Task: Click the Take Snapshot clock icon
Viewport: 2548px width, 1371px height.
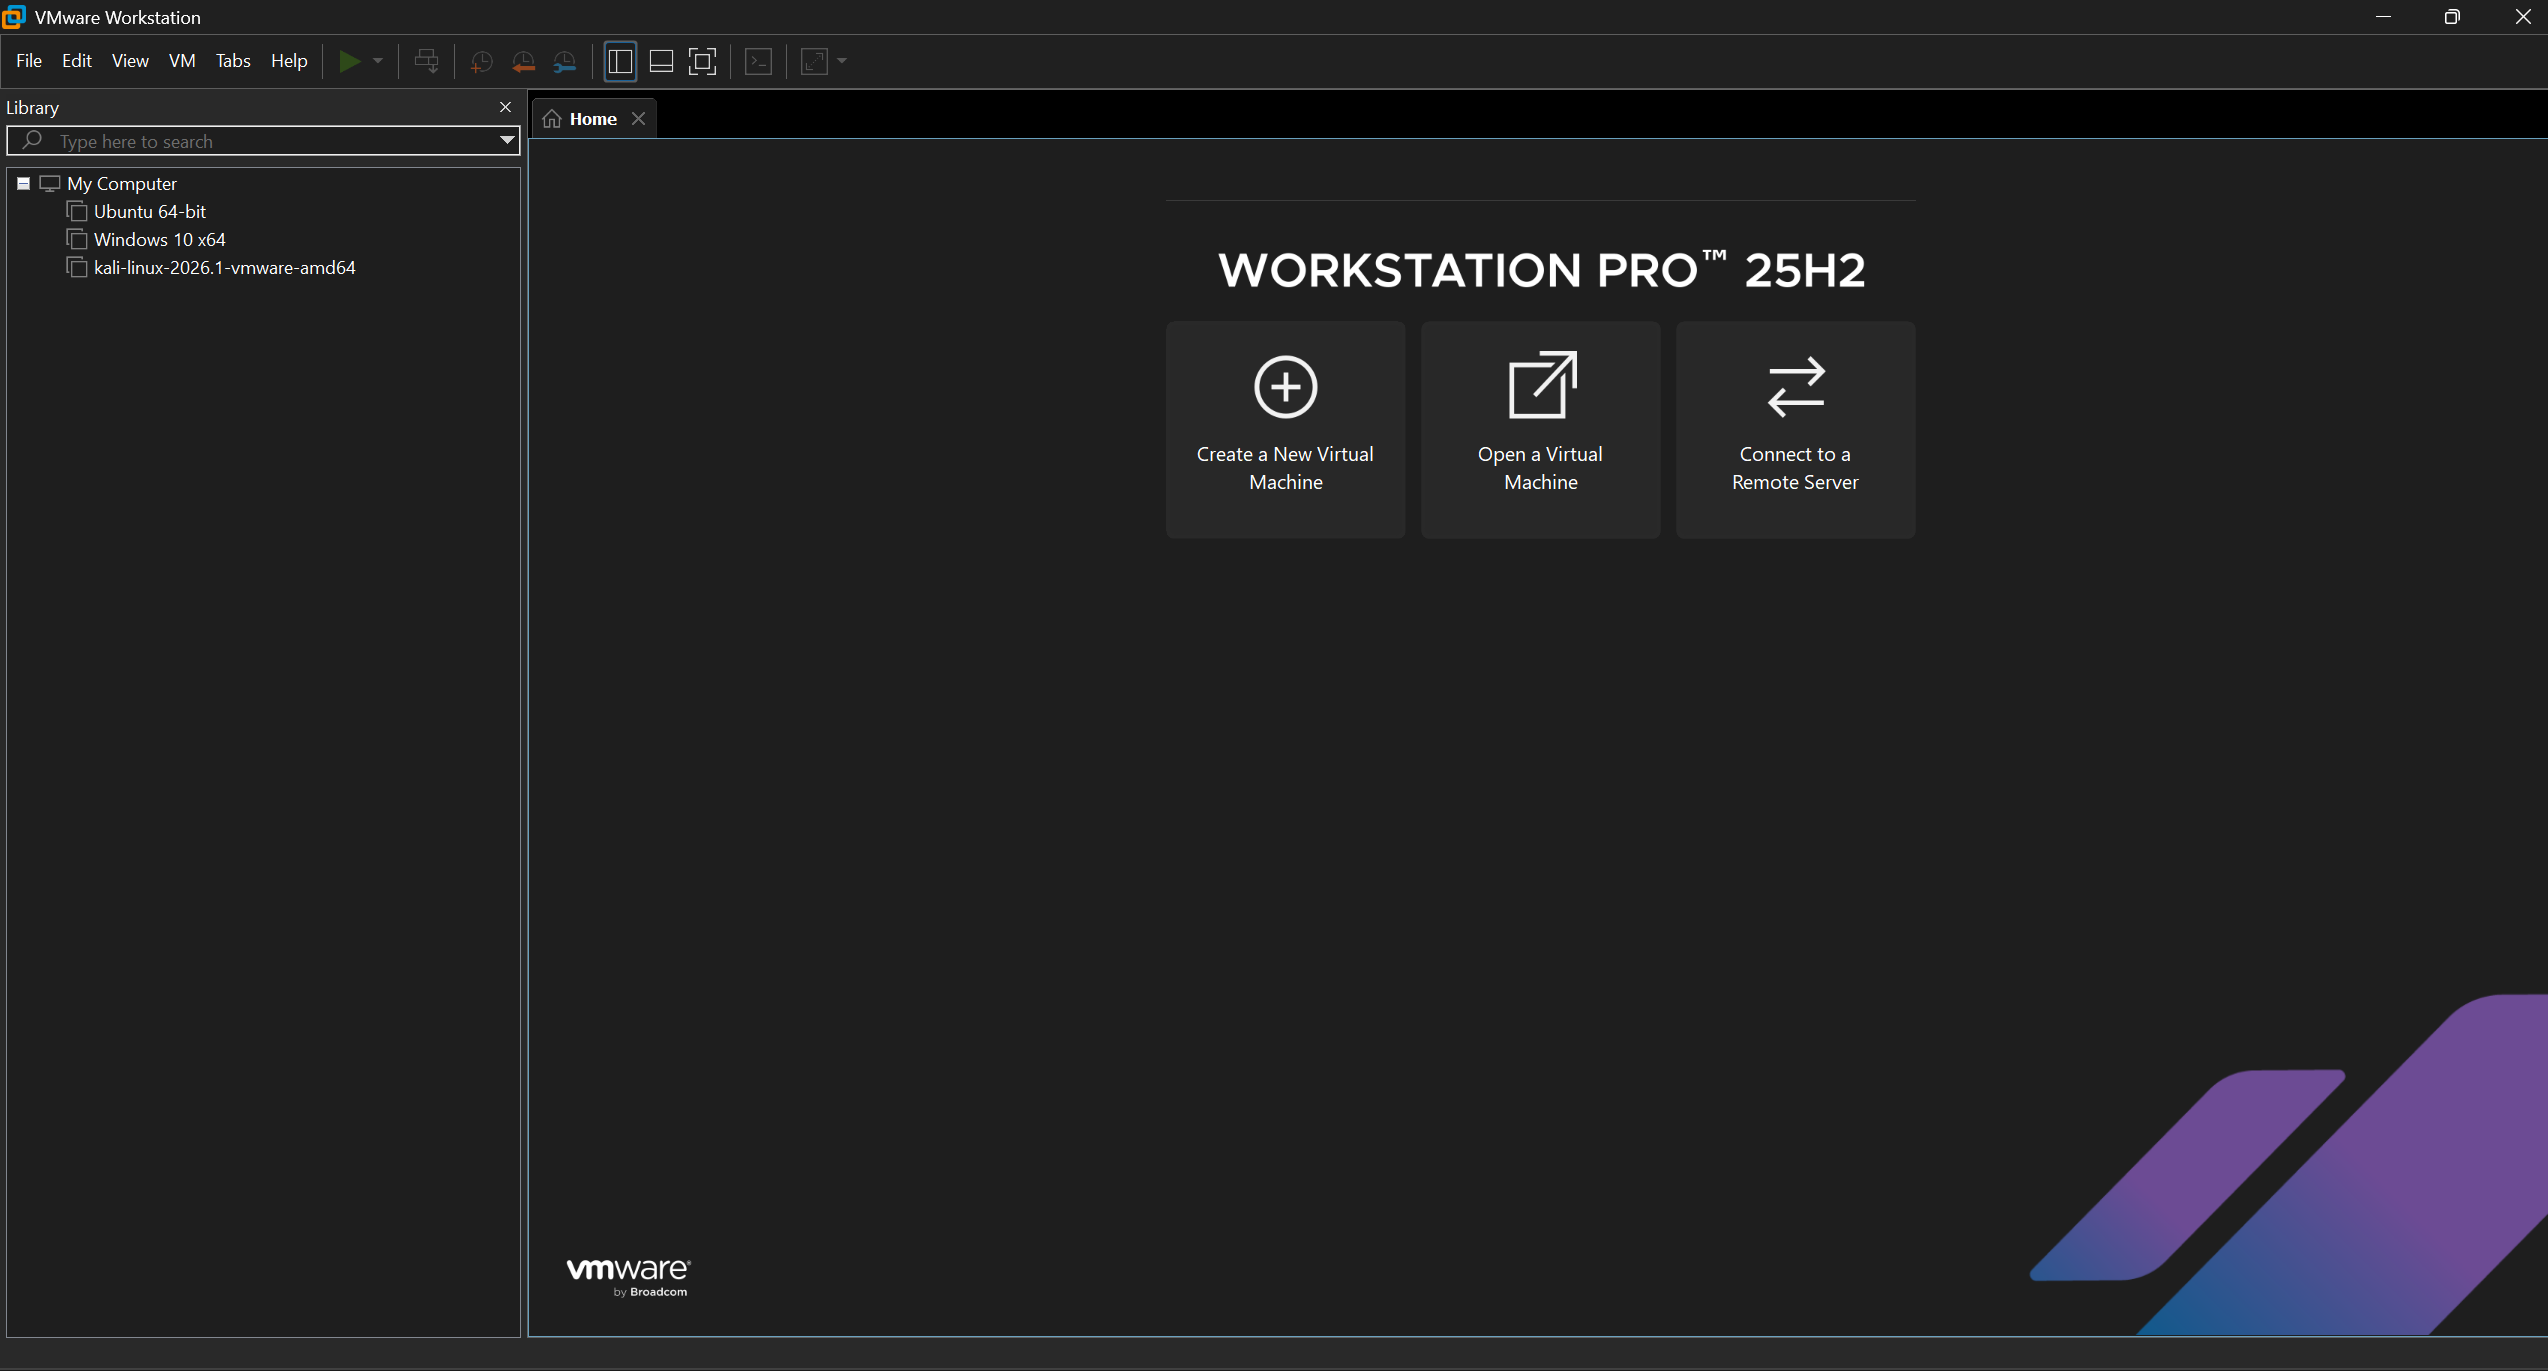Action: pos(481,62)
